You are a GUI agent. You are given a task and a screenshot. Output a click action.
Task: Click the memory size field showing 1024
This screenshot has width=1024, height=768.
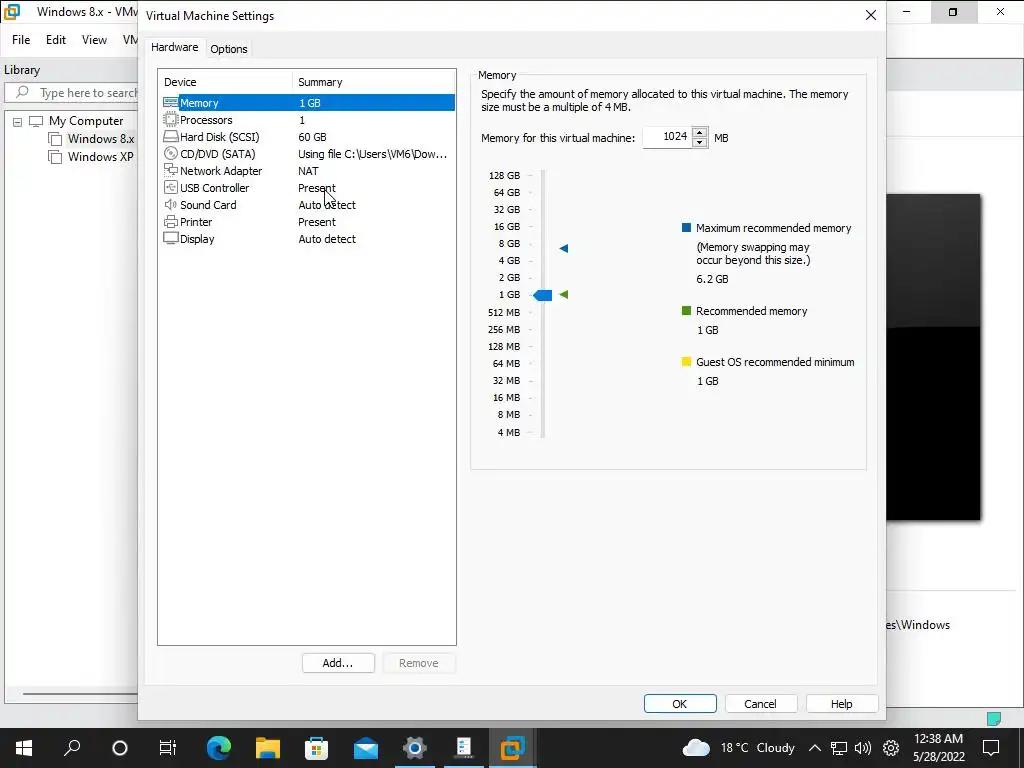click(667, 136)
